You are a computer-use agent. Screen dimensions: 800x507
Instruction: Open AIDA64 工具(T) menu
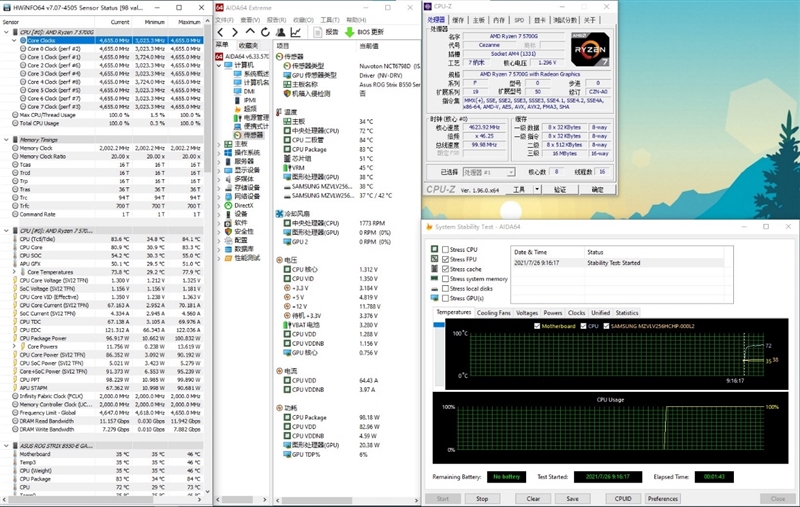point(330,20)
